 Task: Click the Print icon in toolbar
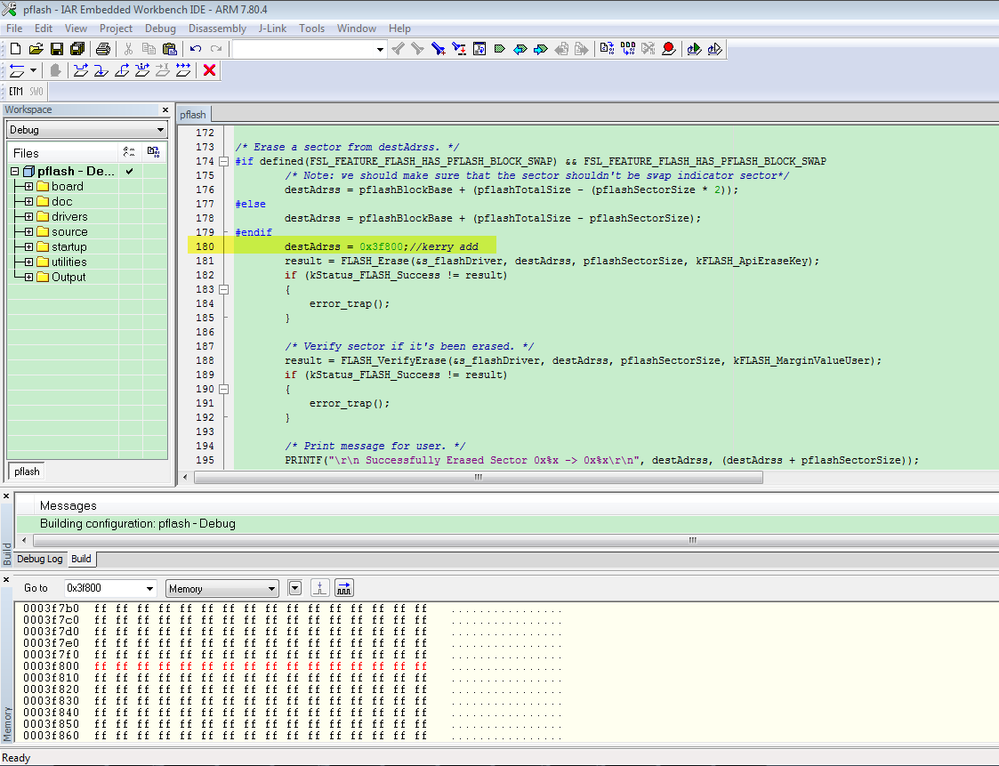[x=102, y=49]
